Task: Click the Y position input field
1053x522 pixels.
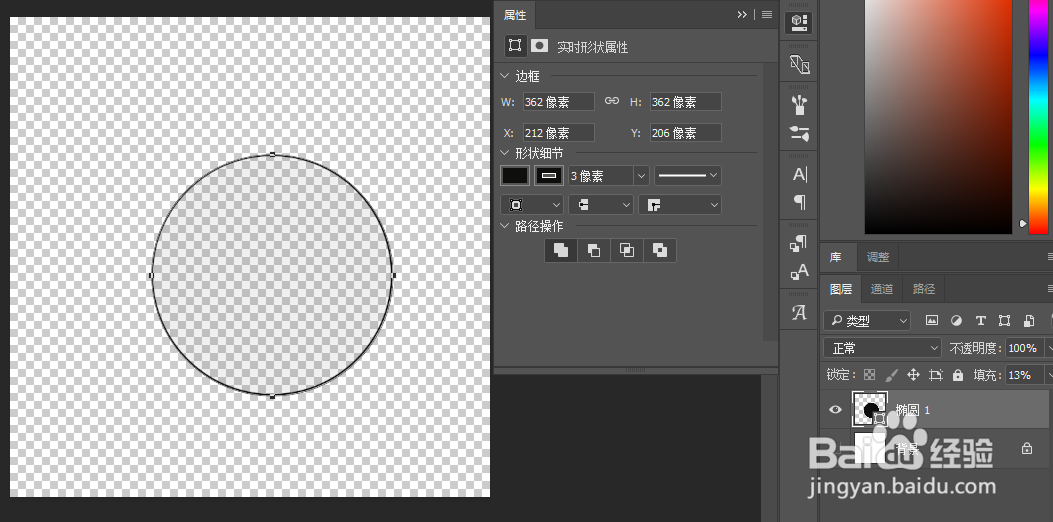Action: tap(686, 133)
